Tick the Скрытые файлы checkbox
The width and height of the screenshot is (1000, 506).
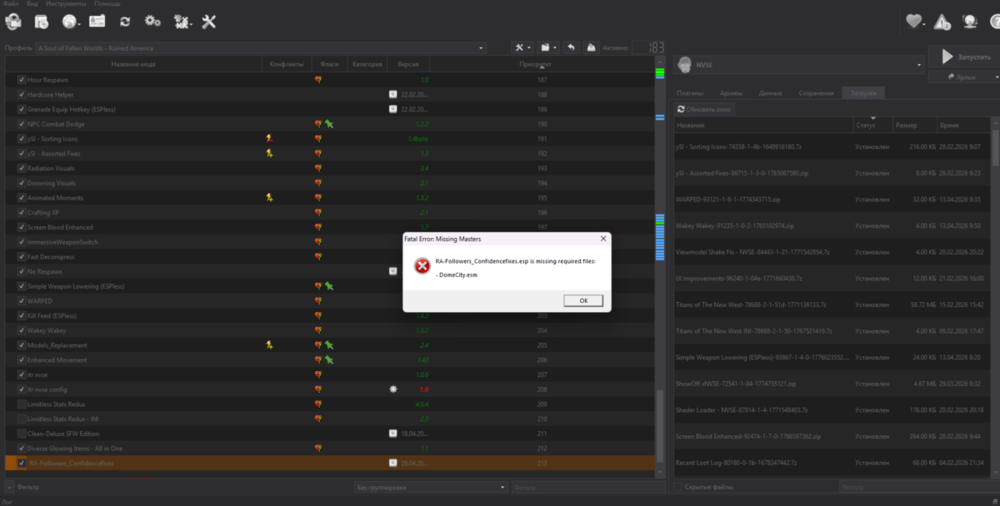[677, 487]
